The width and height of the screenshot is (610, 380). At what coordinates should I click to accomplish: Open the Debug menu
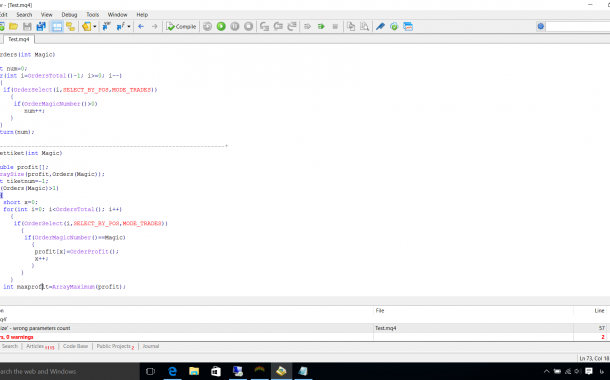69,15
